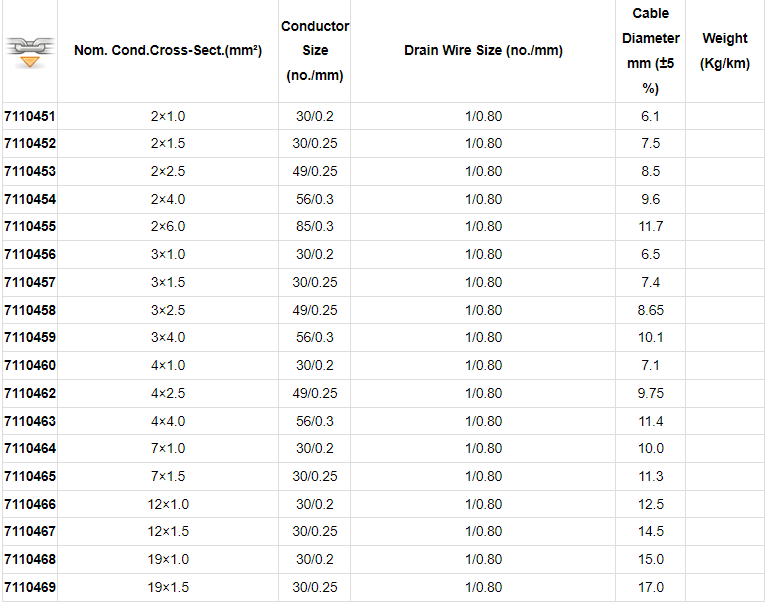Click the Drain Wire Size column header
Viewport: 769px width, 608px height.
[483, 50]
